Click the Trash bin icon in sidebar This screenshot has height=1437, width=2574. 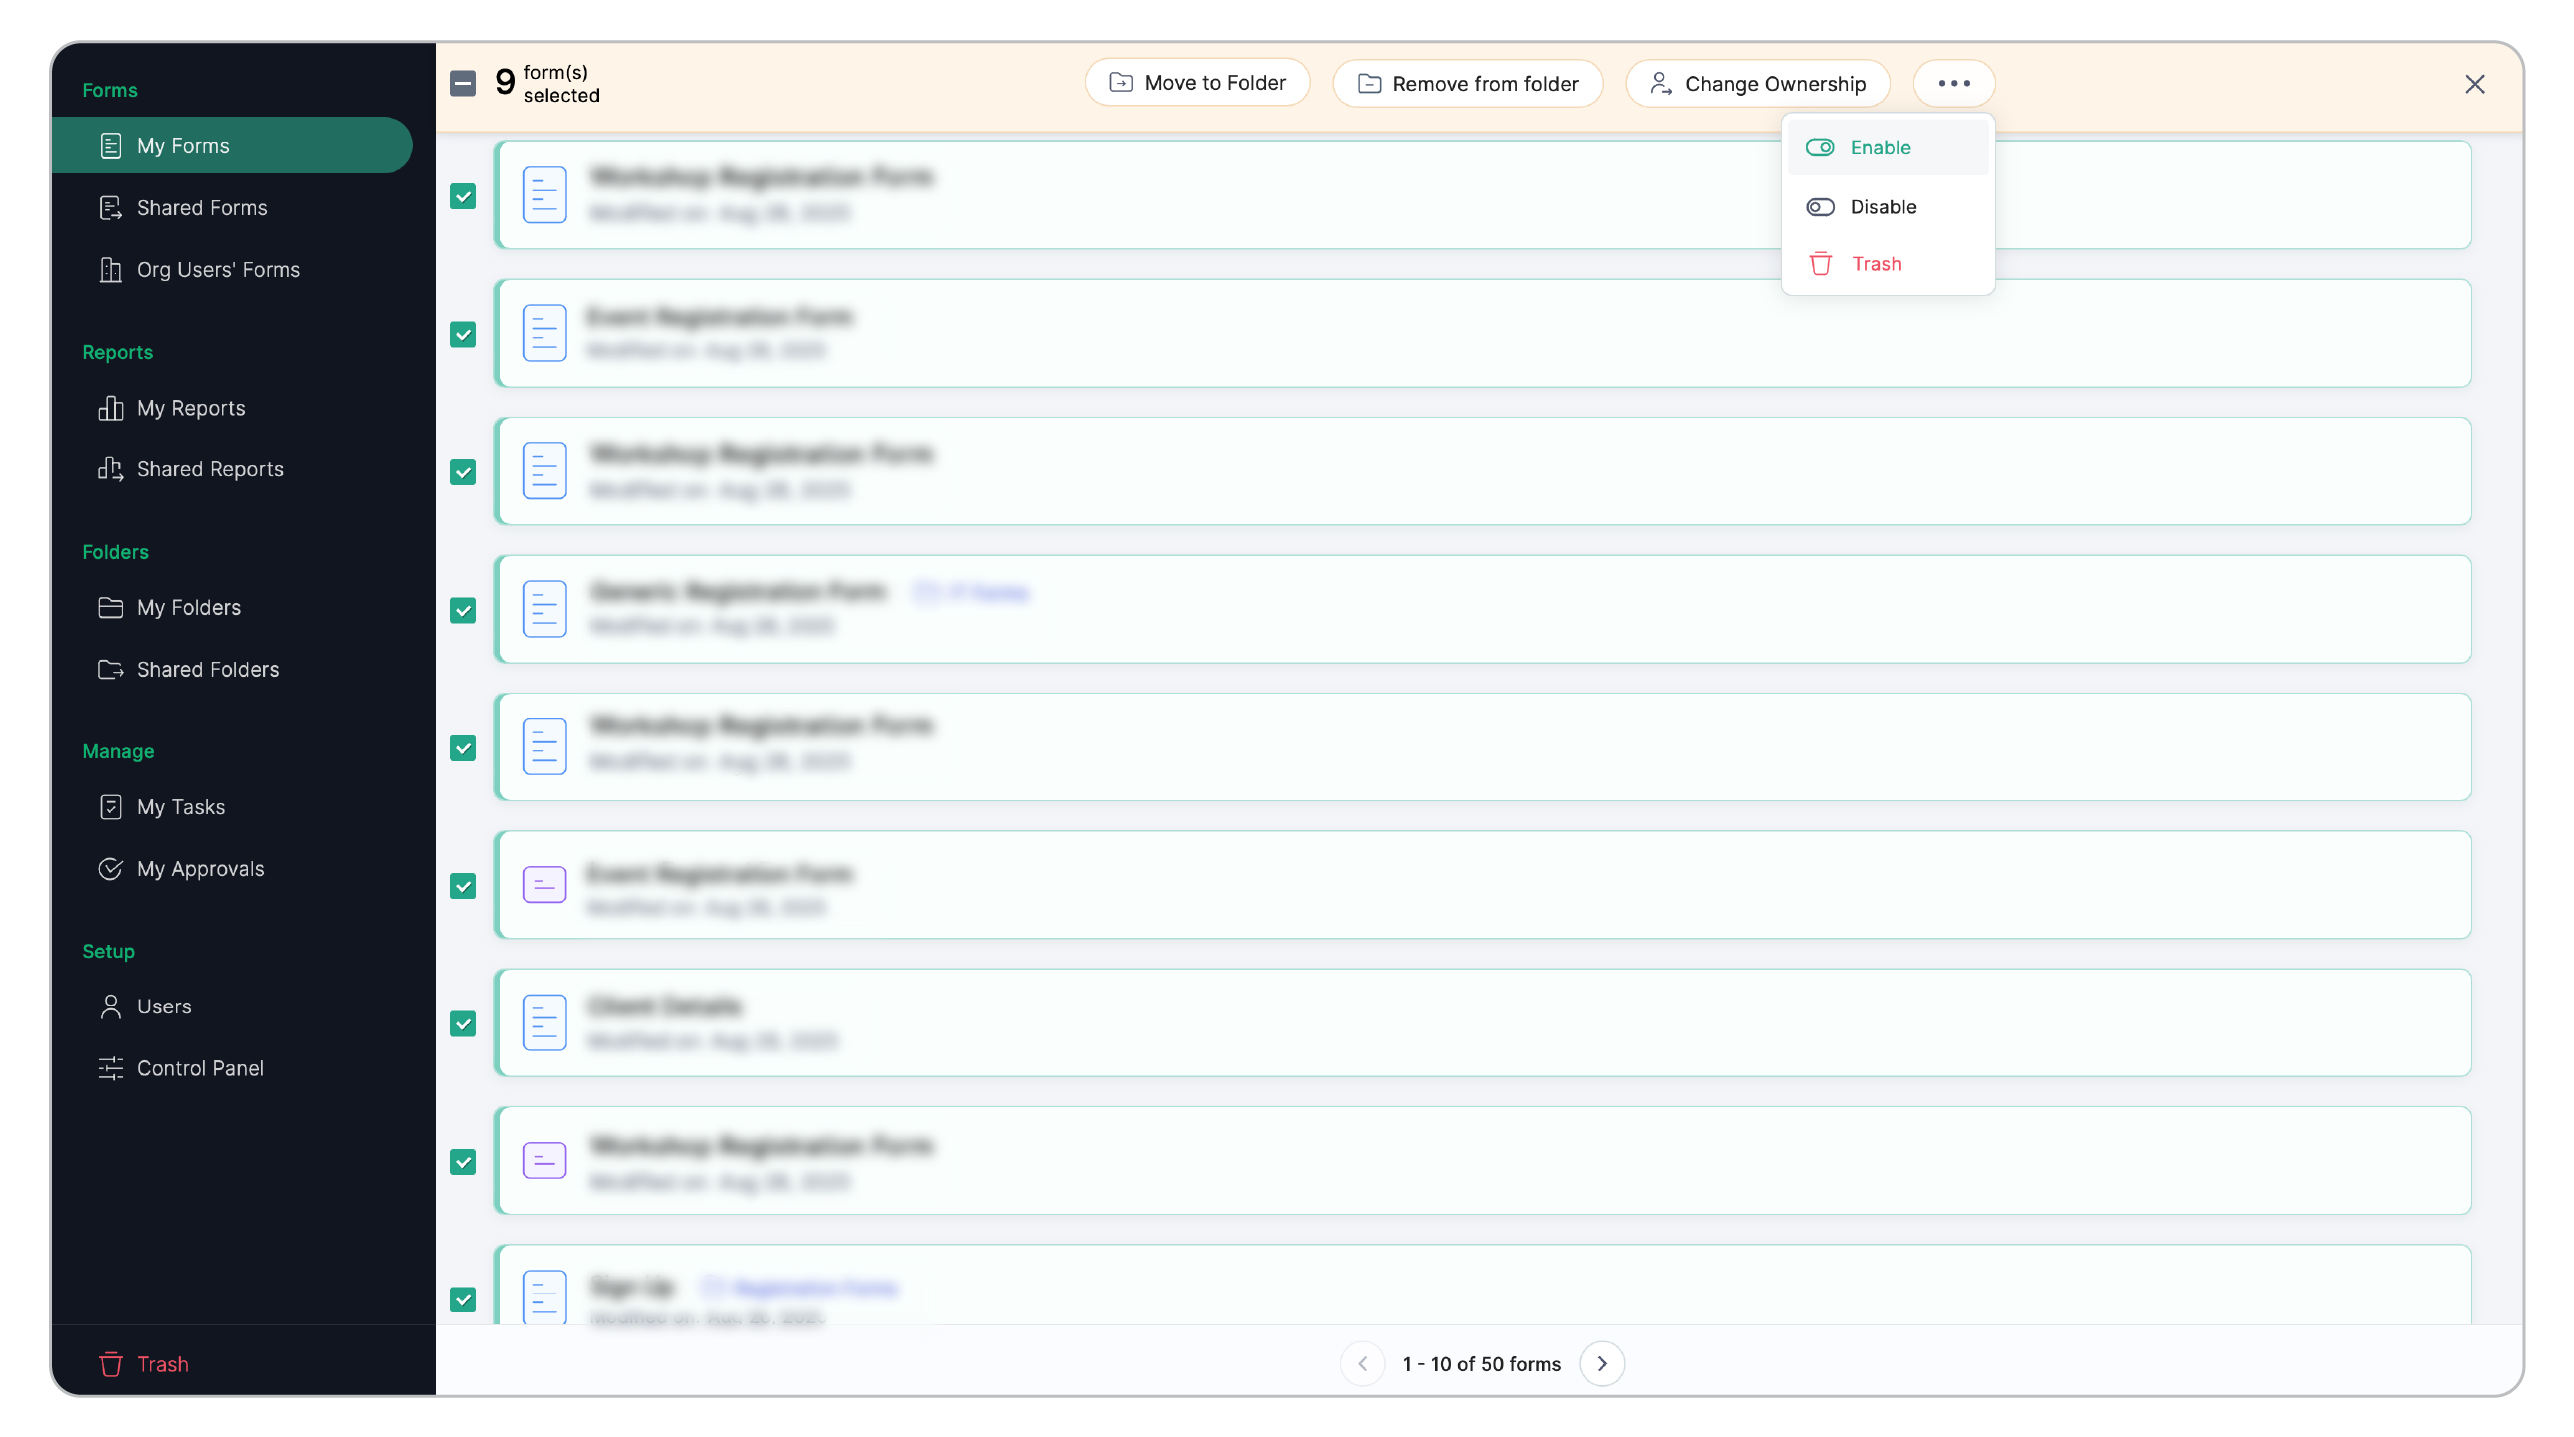[x=110, y=1364]
